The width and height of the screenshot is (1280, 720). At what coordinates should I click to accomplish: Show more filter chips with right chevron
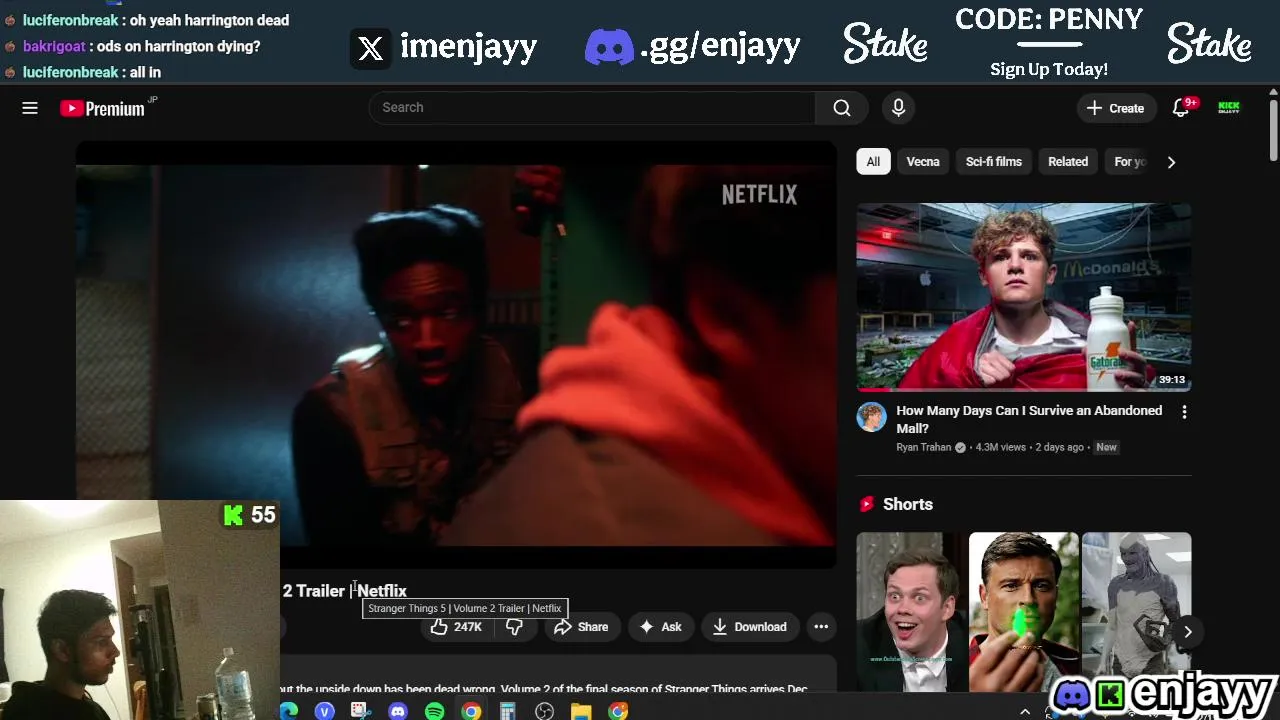click(x=1171, y=162)
